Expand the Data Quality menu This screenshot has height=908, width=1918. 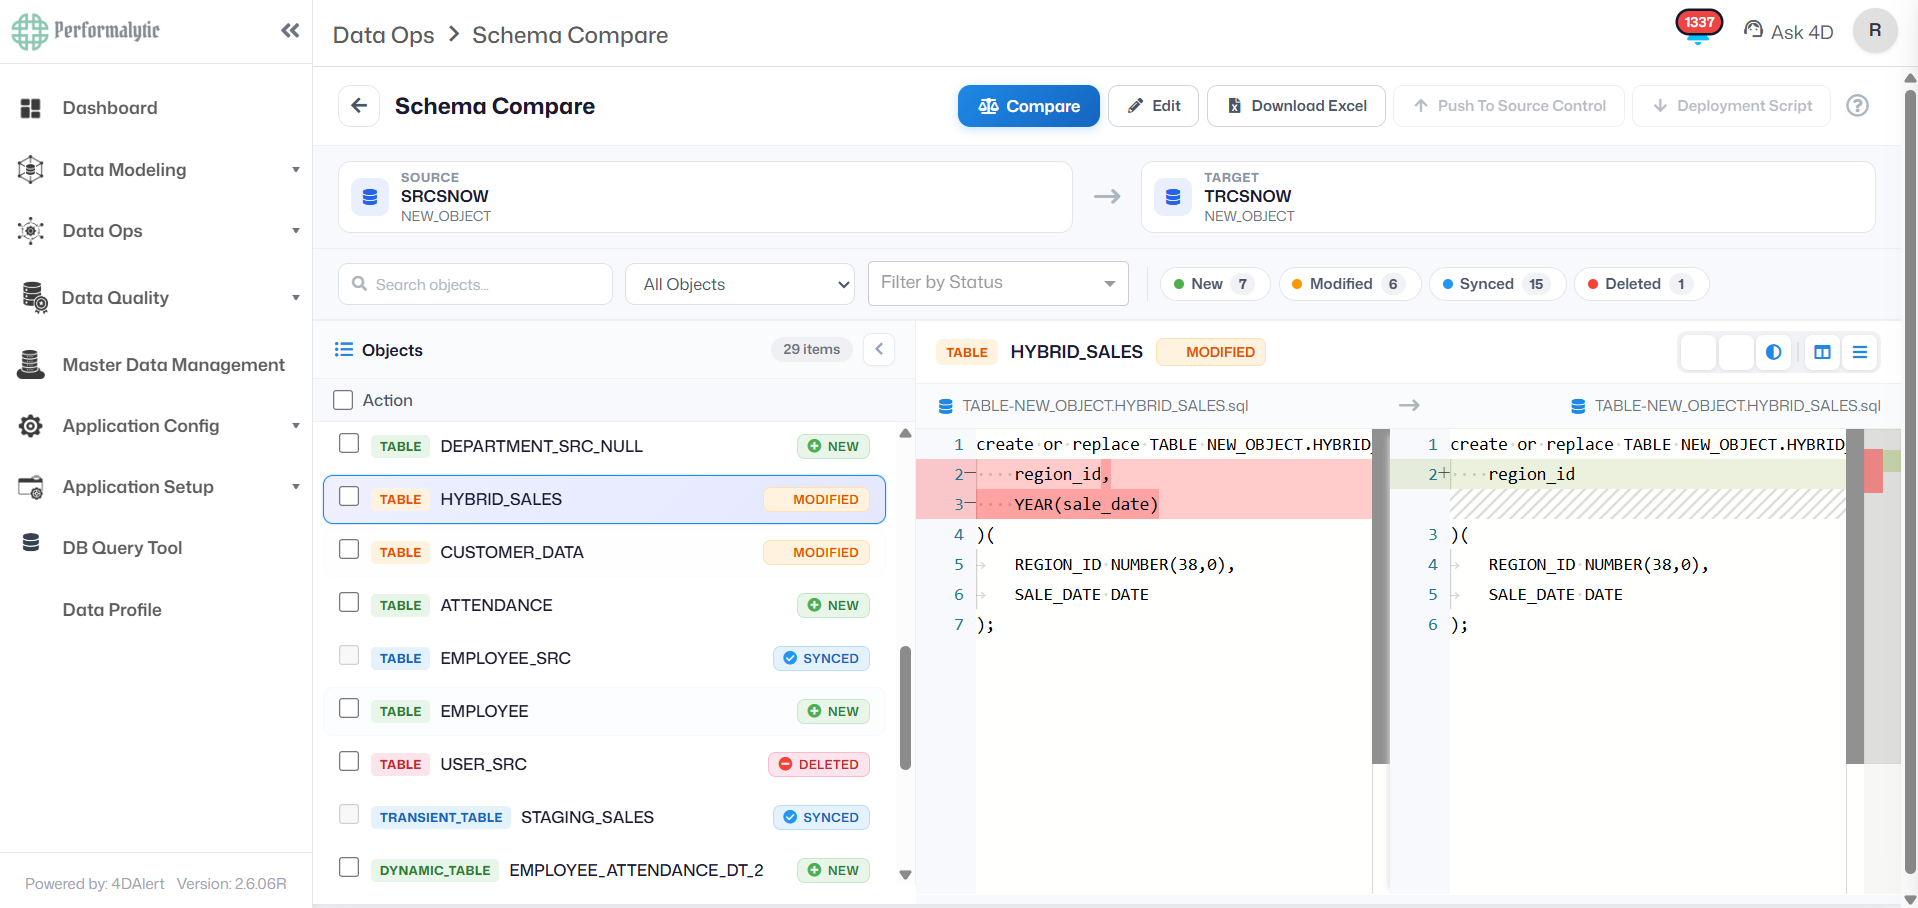(x=156, y=298)
